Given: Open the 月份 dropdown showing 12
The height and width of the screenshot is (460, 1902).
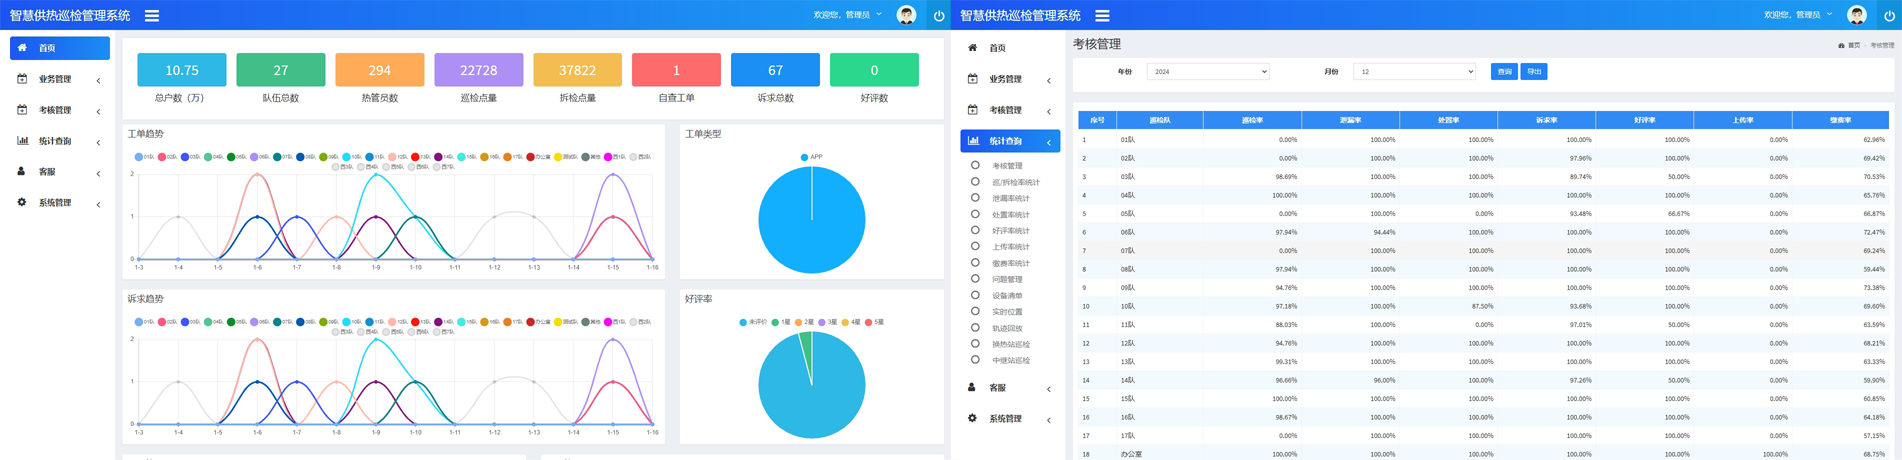Looking at the screenshot, I should click(1413, 72).
